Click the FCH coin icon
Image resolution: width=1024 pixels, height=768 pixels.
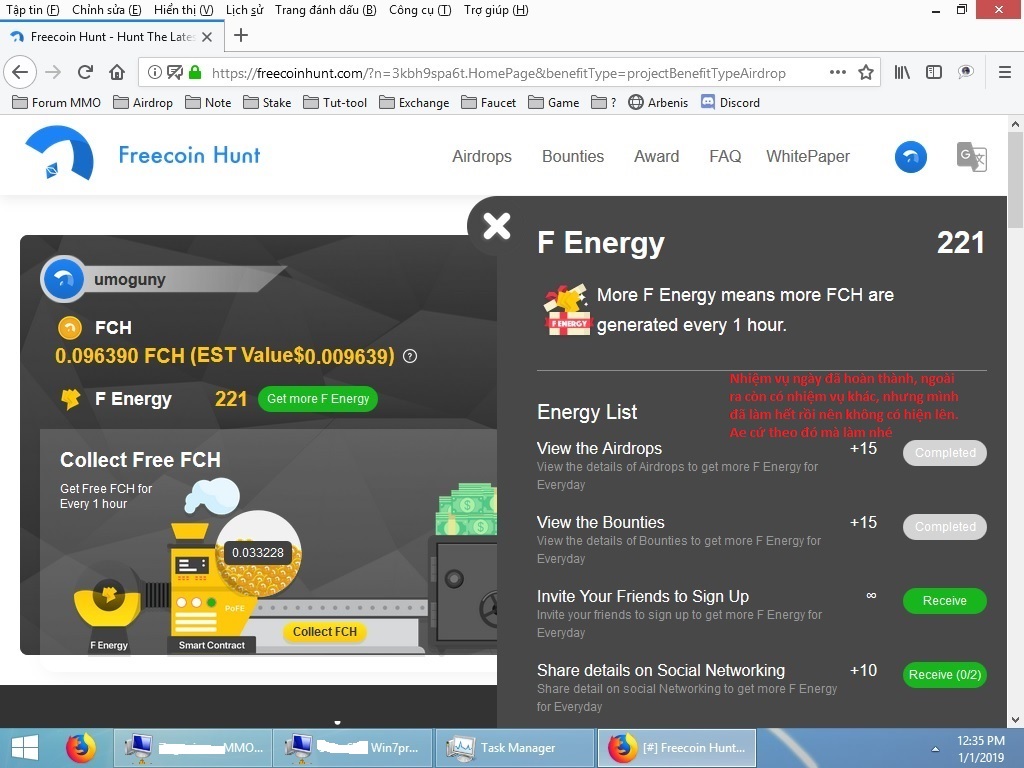click(x=70, y=327)
